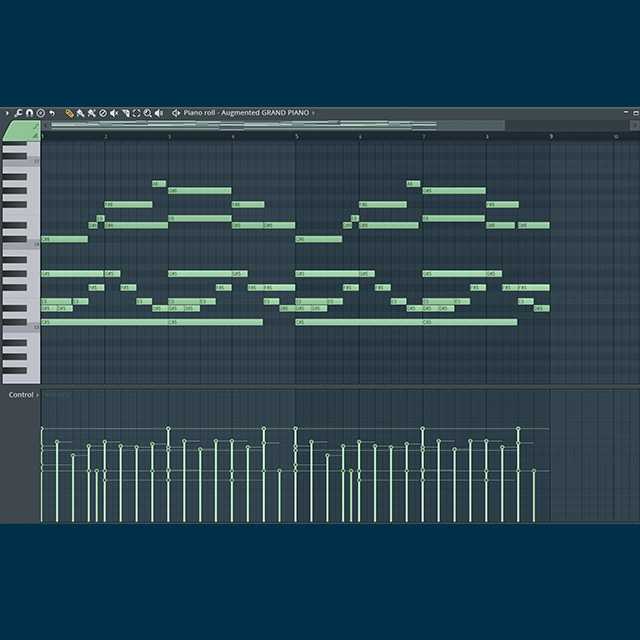The image size is (640, 640).
Task: Toggle the Playback speaker tool
Action: tap(158, 113)
